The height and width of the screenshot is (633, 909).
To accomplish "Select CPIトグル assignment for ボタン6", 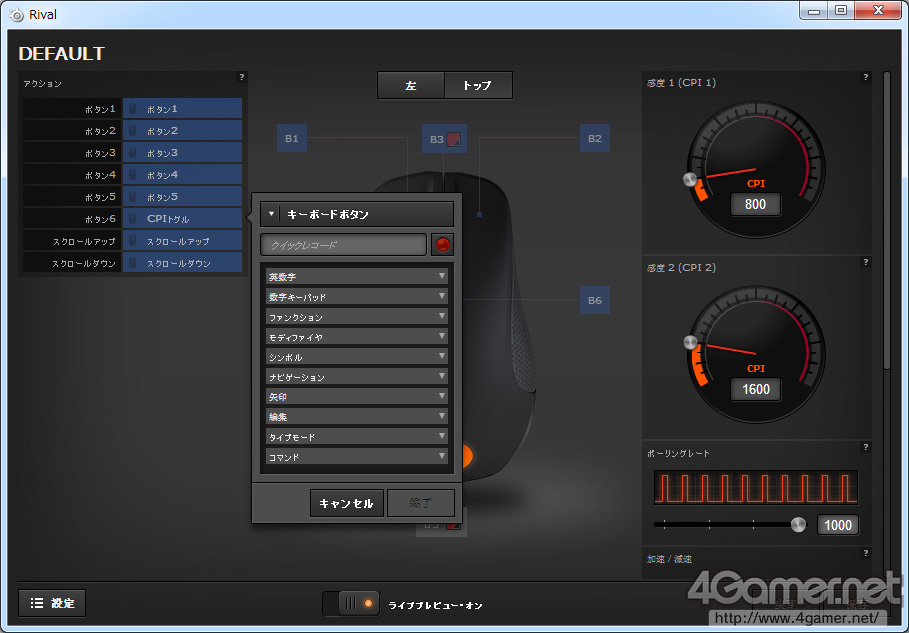I will click(183, 219).
